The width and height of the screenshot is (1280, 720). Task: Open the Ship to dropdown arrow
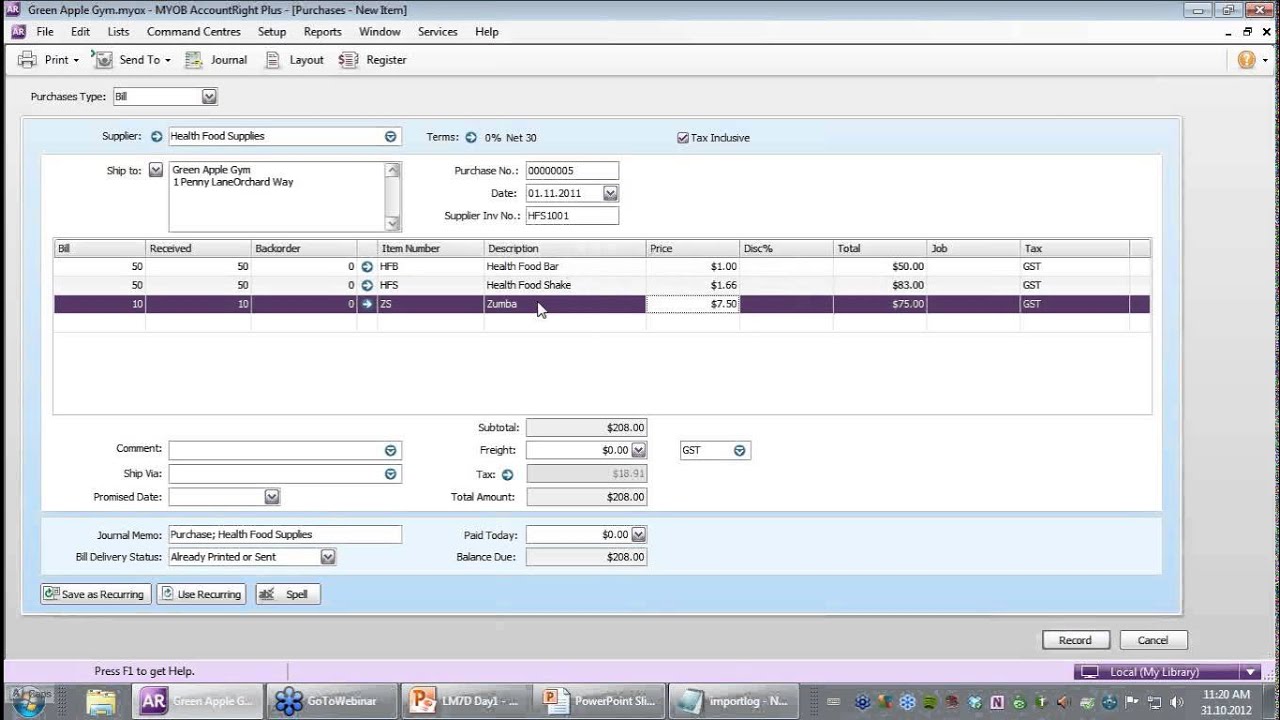click(155, 170)
